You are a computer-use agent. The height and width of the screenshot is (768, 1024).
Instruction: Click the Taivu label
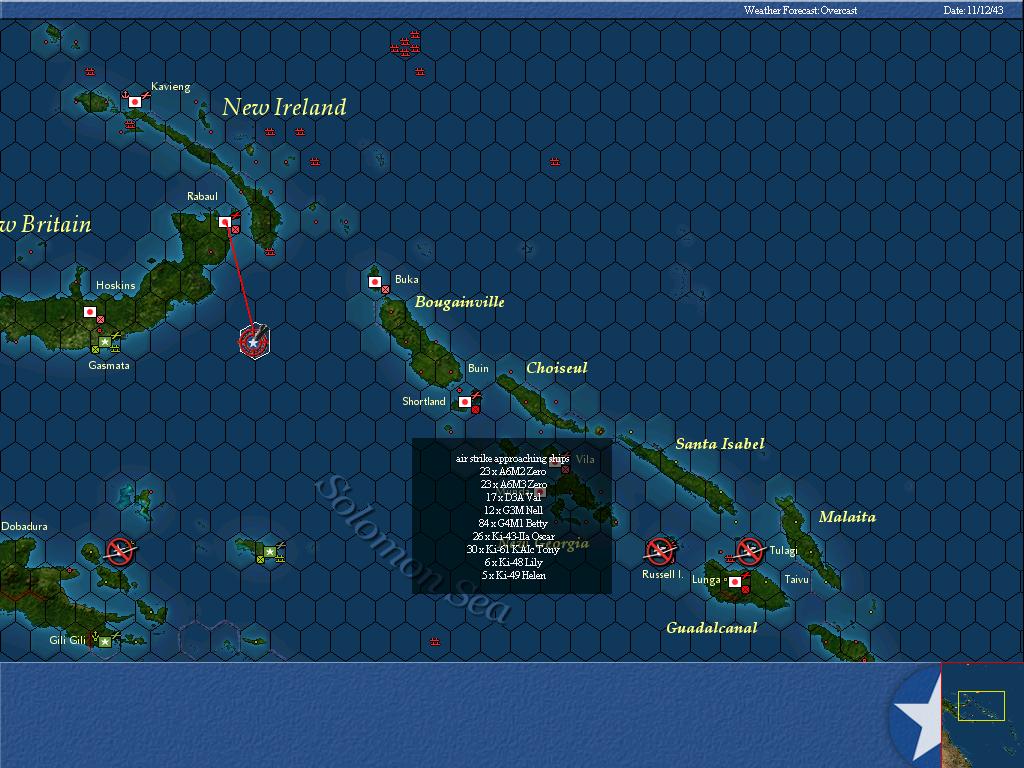pyautogui.click(x=796, y=579)
